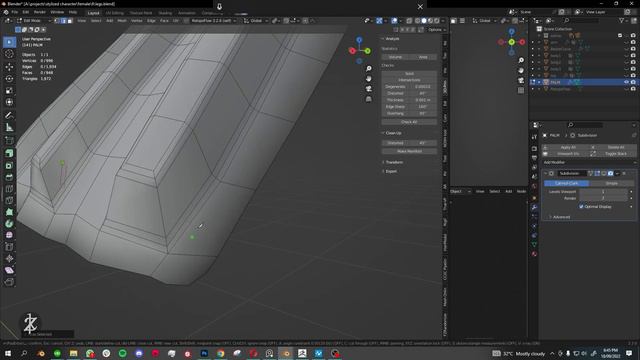Open the outliner filter funnel
Image resolution: width=640 pixels, height=360 pixels.
pos(621,20)
